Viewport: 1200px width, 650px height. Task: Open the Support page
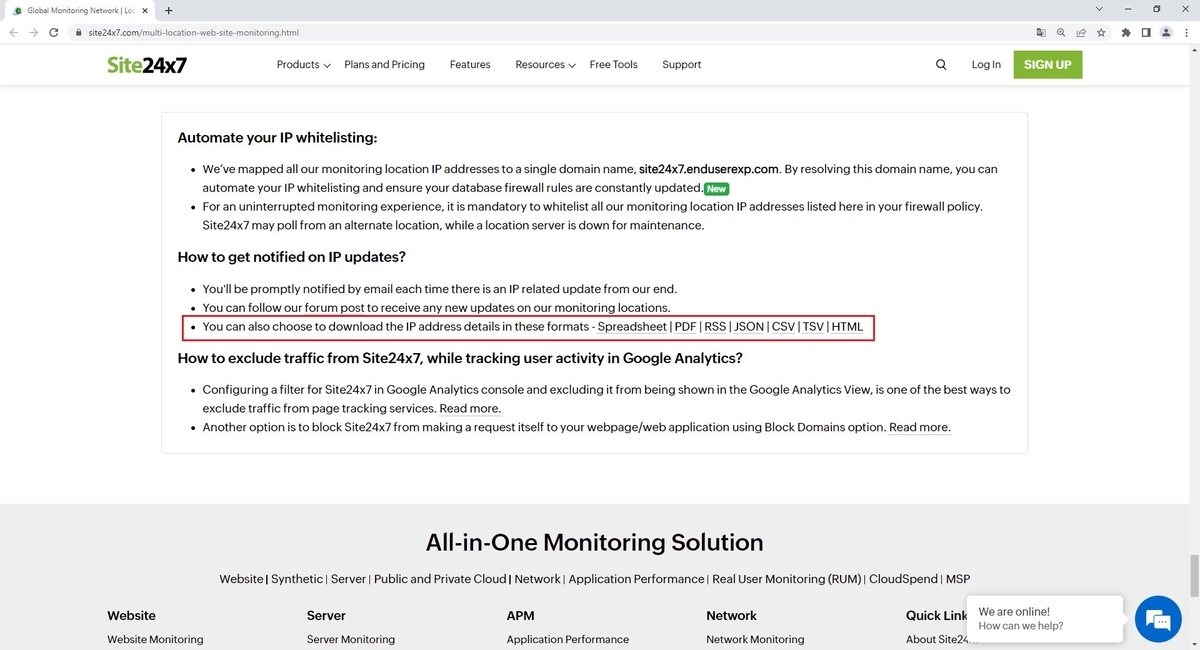(x=681, y=65)
